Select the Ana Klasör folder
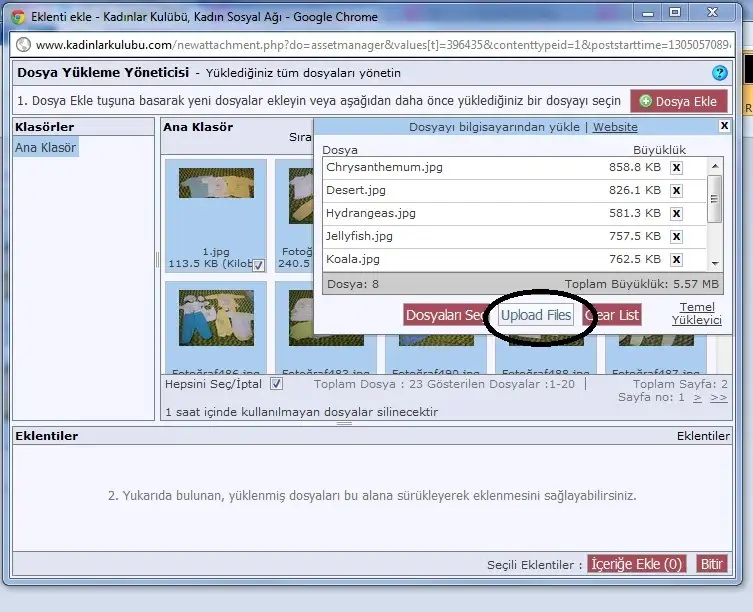The height and width of the screenshot is (612, 753). pos(46,147)
